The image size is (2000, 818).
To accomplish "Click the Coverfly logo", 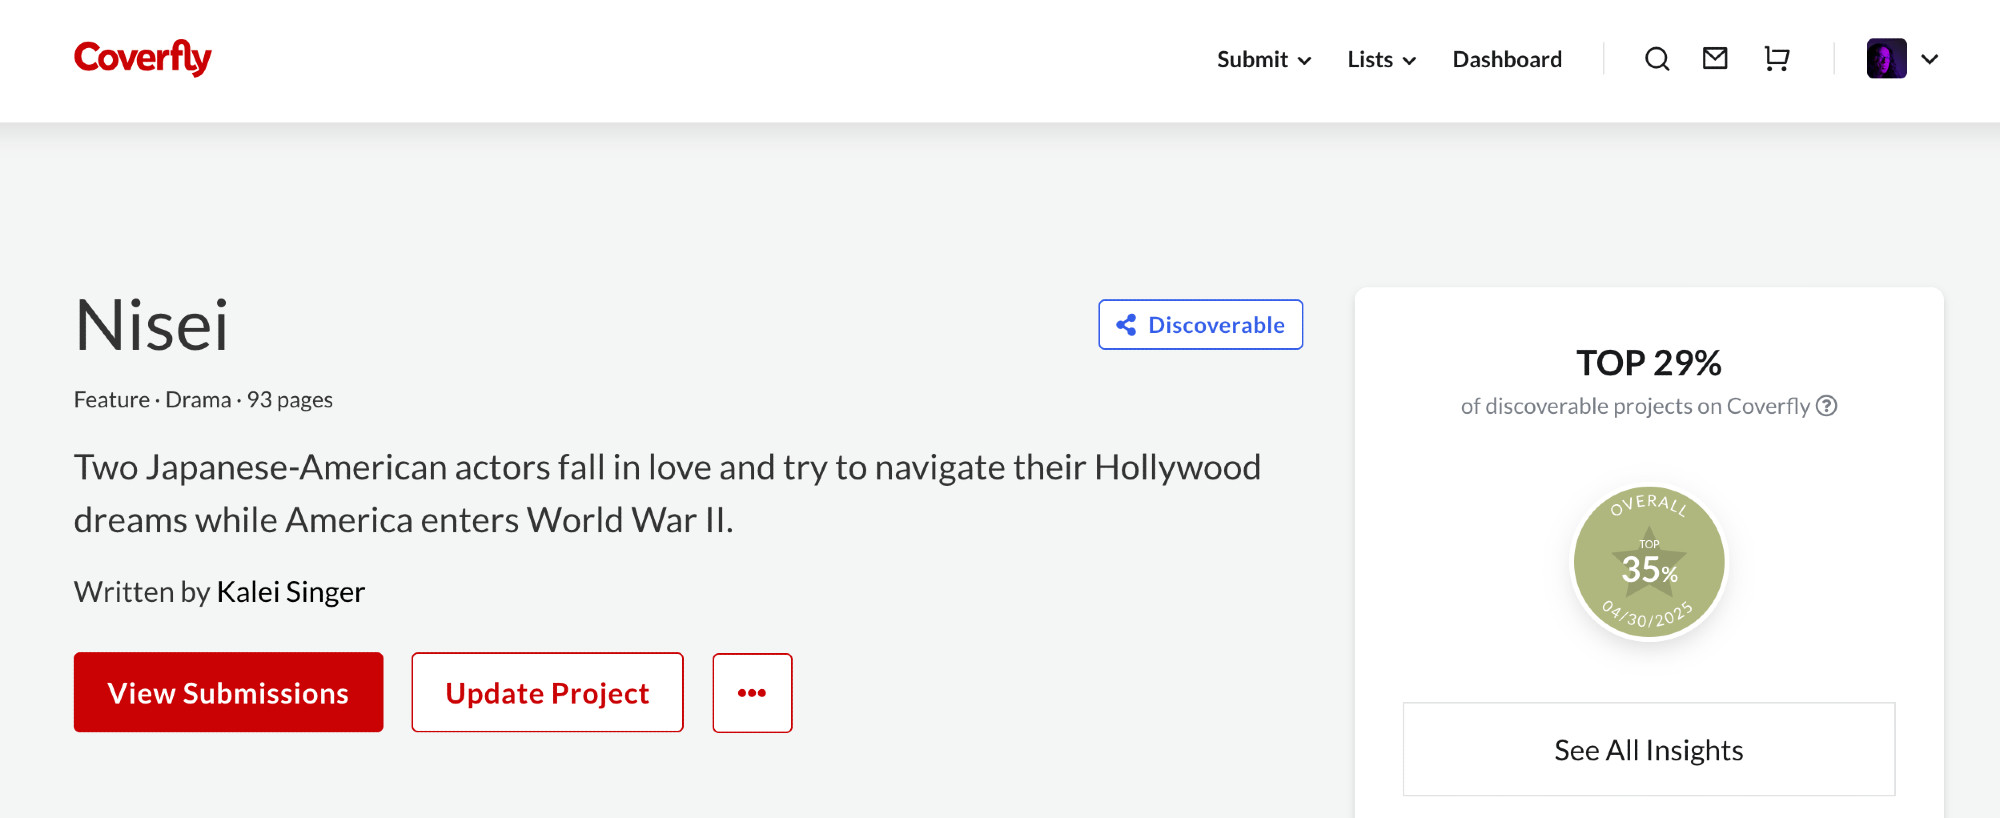I will pyautogui.click(x=143, y=58).
